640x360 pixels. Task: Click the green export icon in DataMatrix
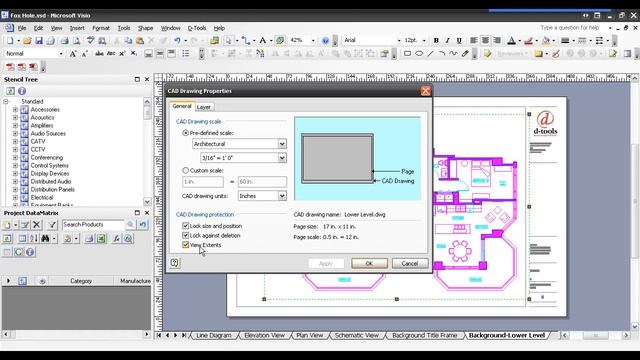pos(101,238)
